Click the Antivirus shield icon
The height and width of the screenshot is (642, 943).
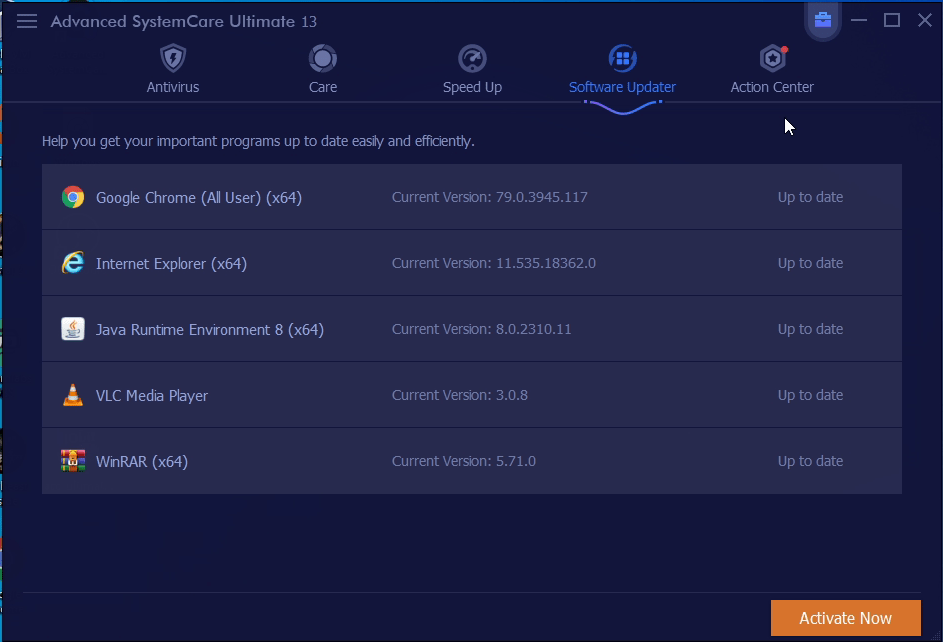pyautogui.click(x=173, y=58)
